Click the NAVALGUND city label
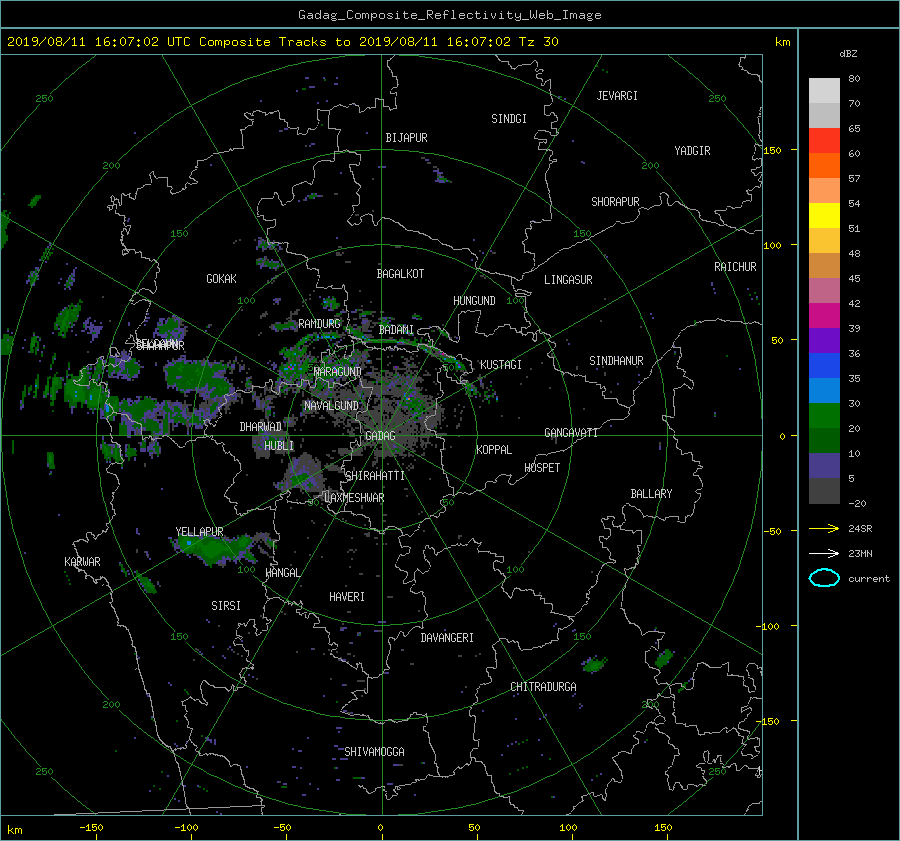Viewport: 900px width, 841px height. pyautogui.click(x=331, y=406)
